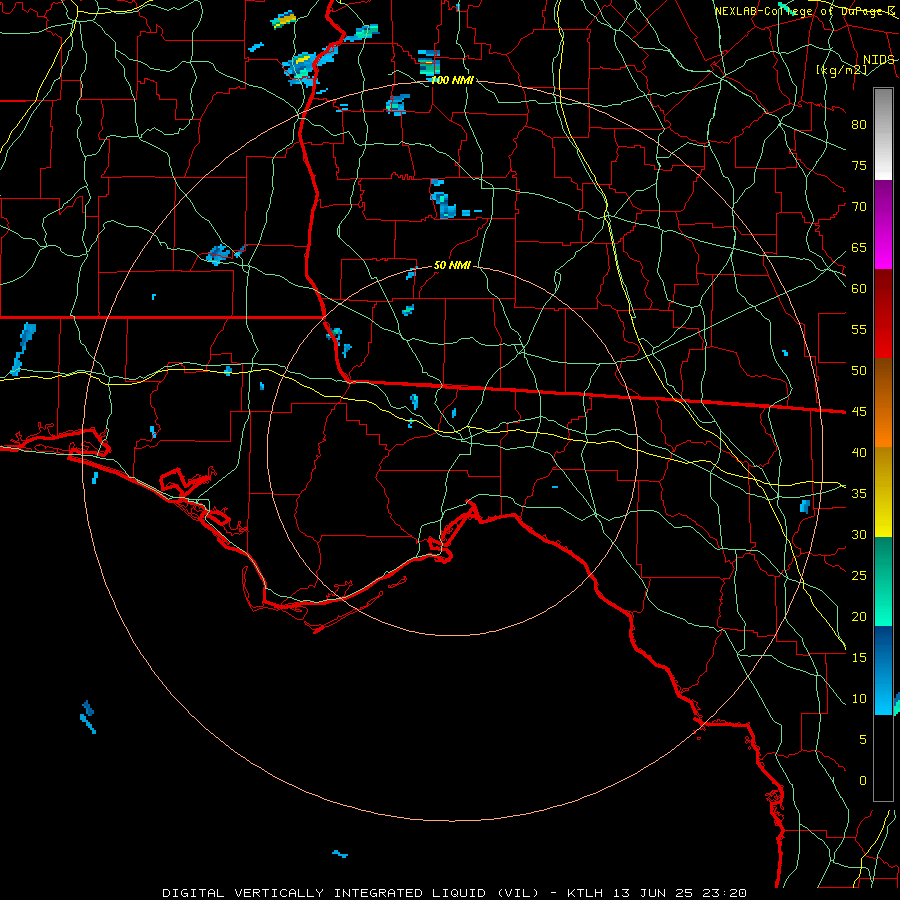Click the white-gray segment of the color bar
This screenshot has width=900, height=900.
click(883, 134)
